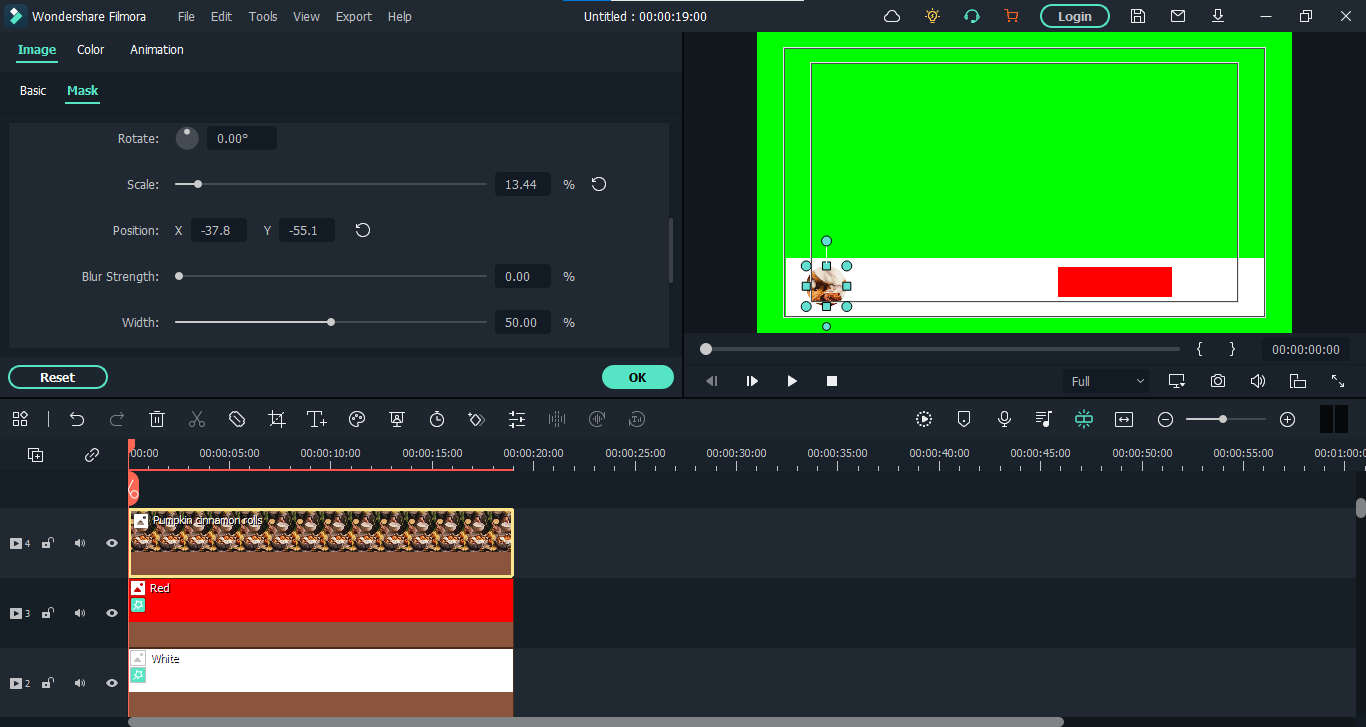Click the undo arrow in timeline toolbar
The width and height of the screenshot is (1366, 727).
pyautogui.click(x=77, y=419)
